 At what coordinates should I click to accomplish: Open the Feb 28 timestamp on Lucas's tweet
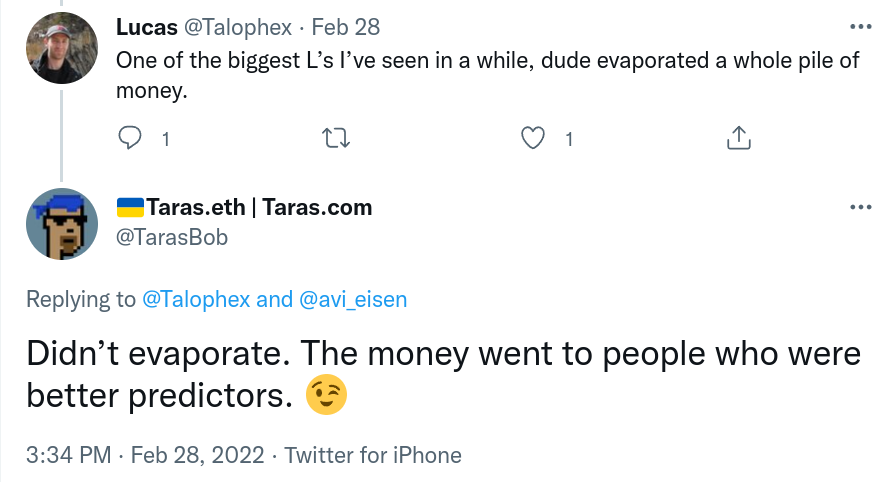346,27
